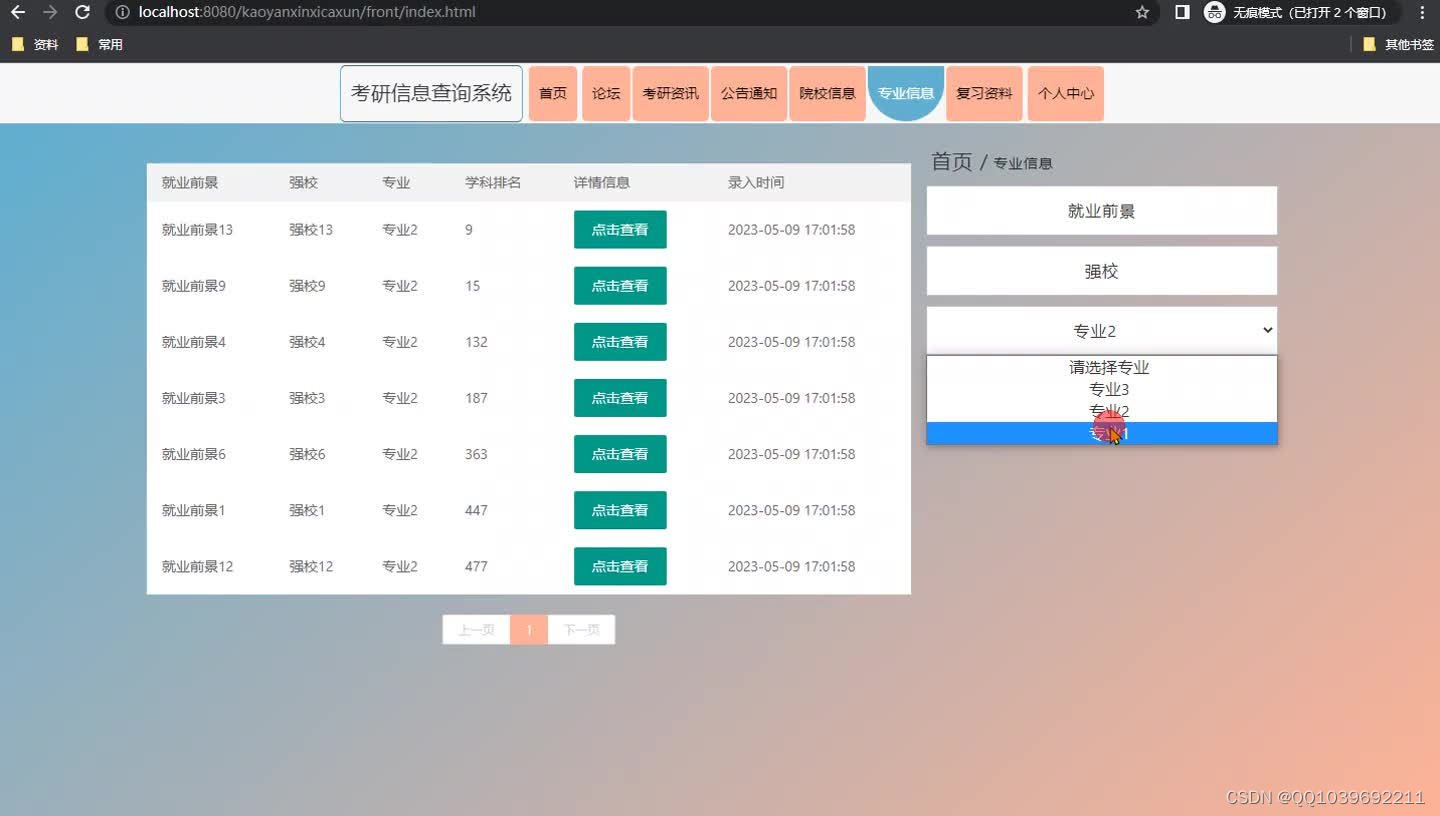Image resolution: width=1440 pixels, height=816 pixels.
Task: Choose the highlighted 专业1 option
Action: coord(1102,433)
